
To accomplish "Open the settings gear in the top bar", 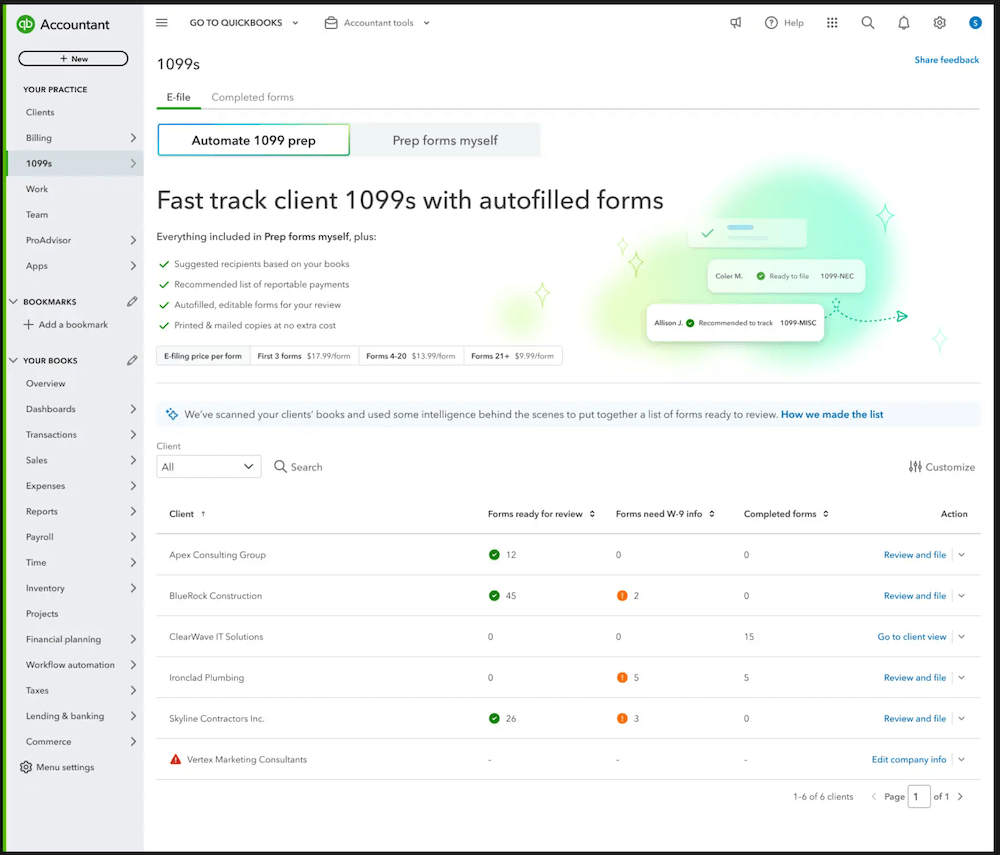I will pyautogui.click(x=939, y=22).
